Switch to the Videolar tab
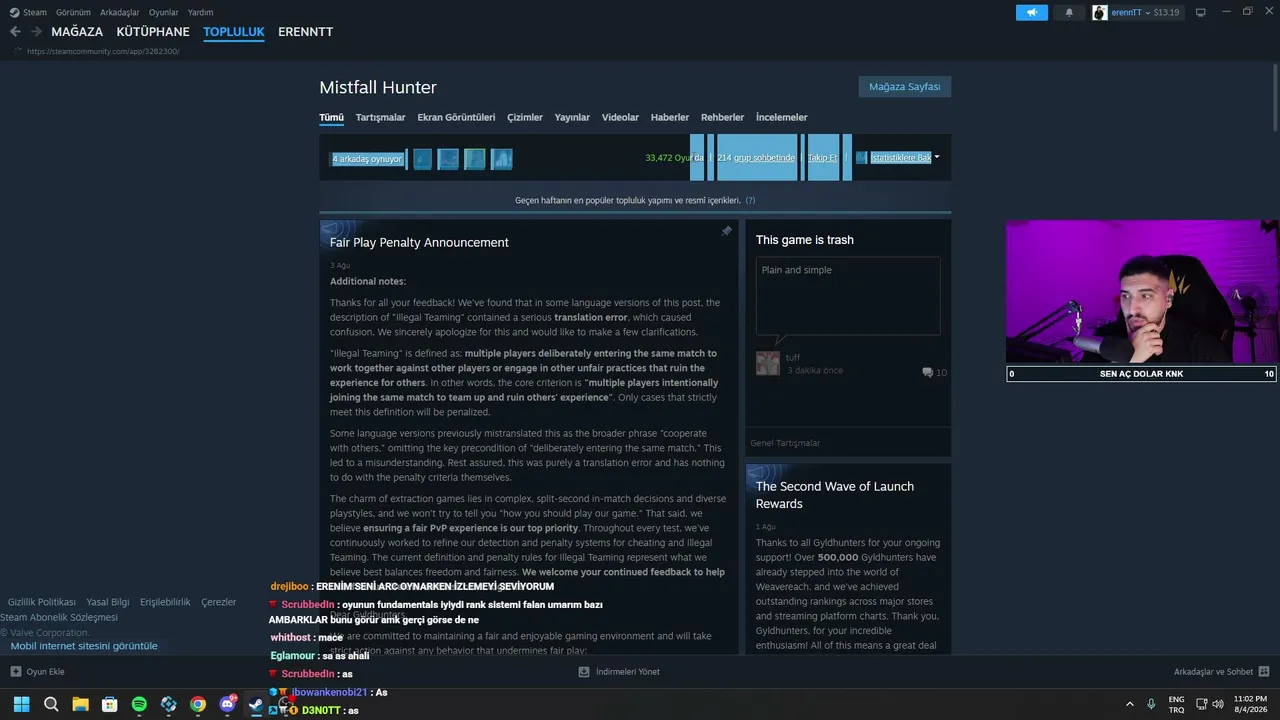Viewport: 1280px width, 720px height. (x=620, y=117)
